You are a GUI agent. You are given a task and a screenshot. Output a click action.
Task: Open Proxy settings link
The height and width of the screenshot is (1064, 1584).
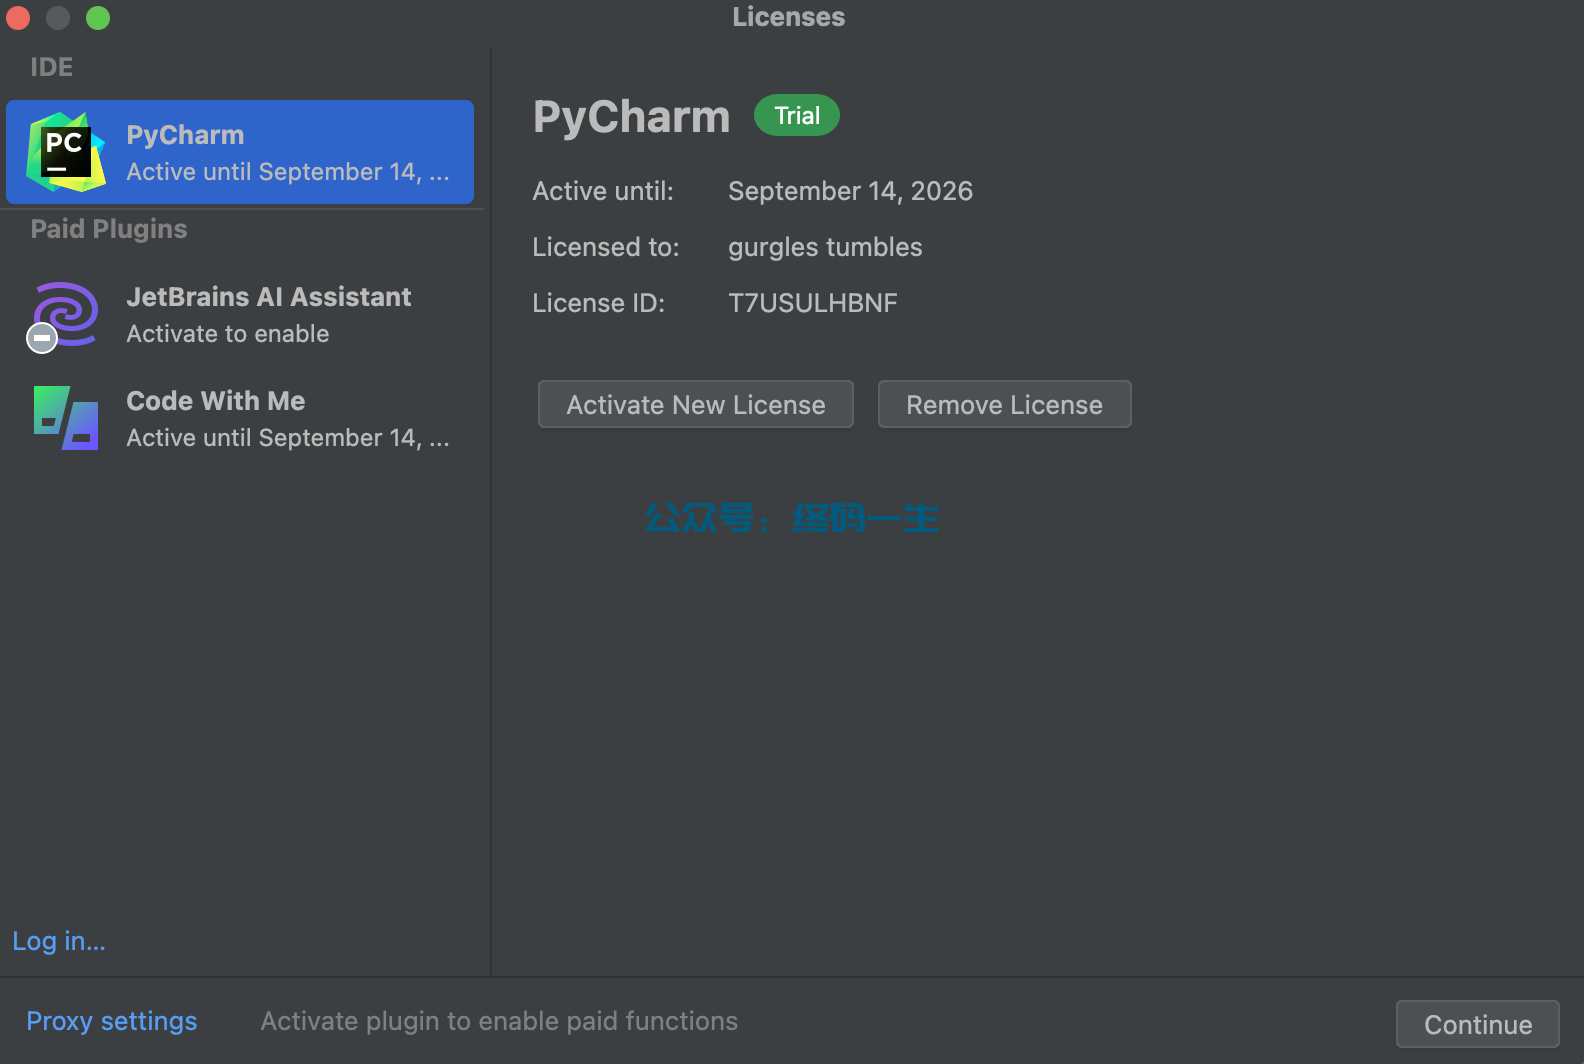point(112,1021)
